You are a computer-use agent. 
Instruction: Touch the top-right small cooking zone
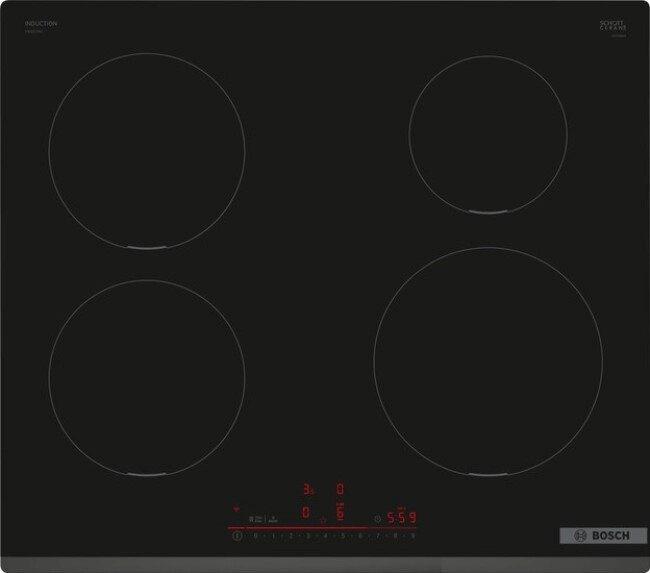(x=488, y=134)
